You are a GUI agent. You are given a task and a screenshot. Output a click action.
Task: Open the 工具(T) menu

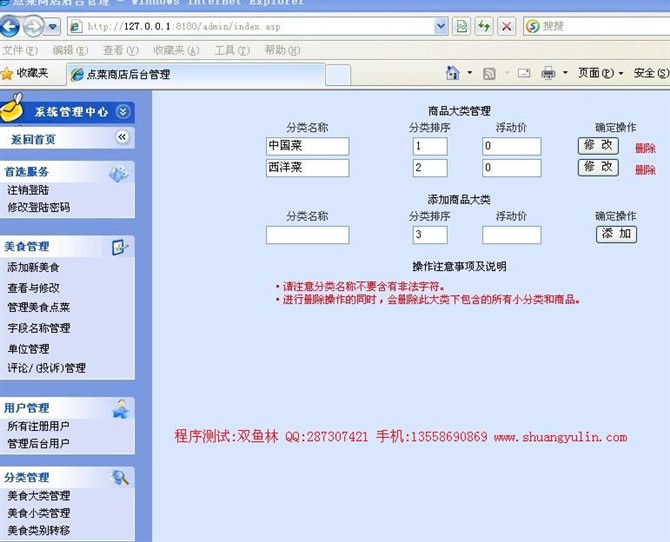click(232, 50)
